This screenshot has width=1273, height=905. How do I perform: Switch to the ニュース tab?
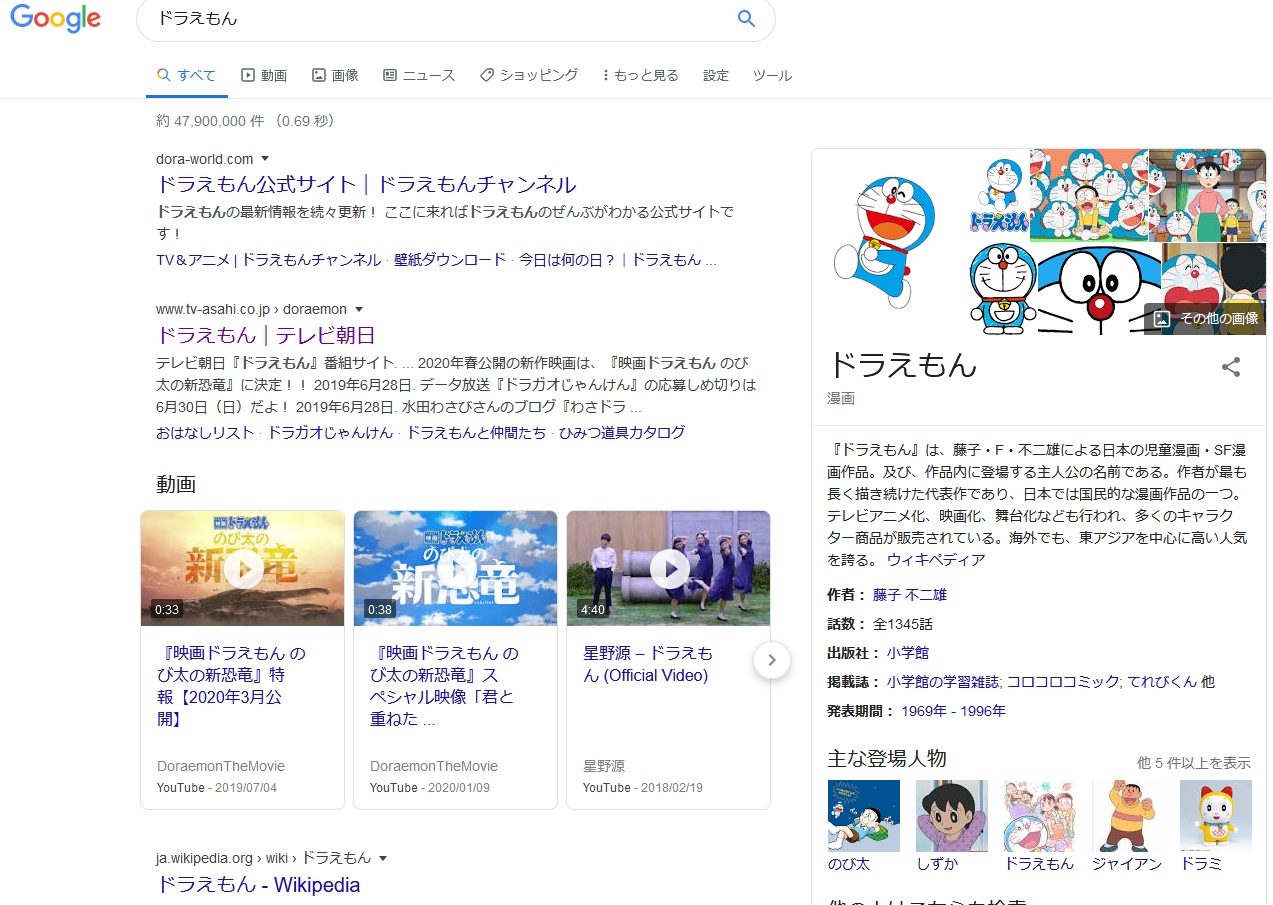tap(419, 75)
